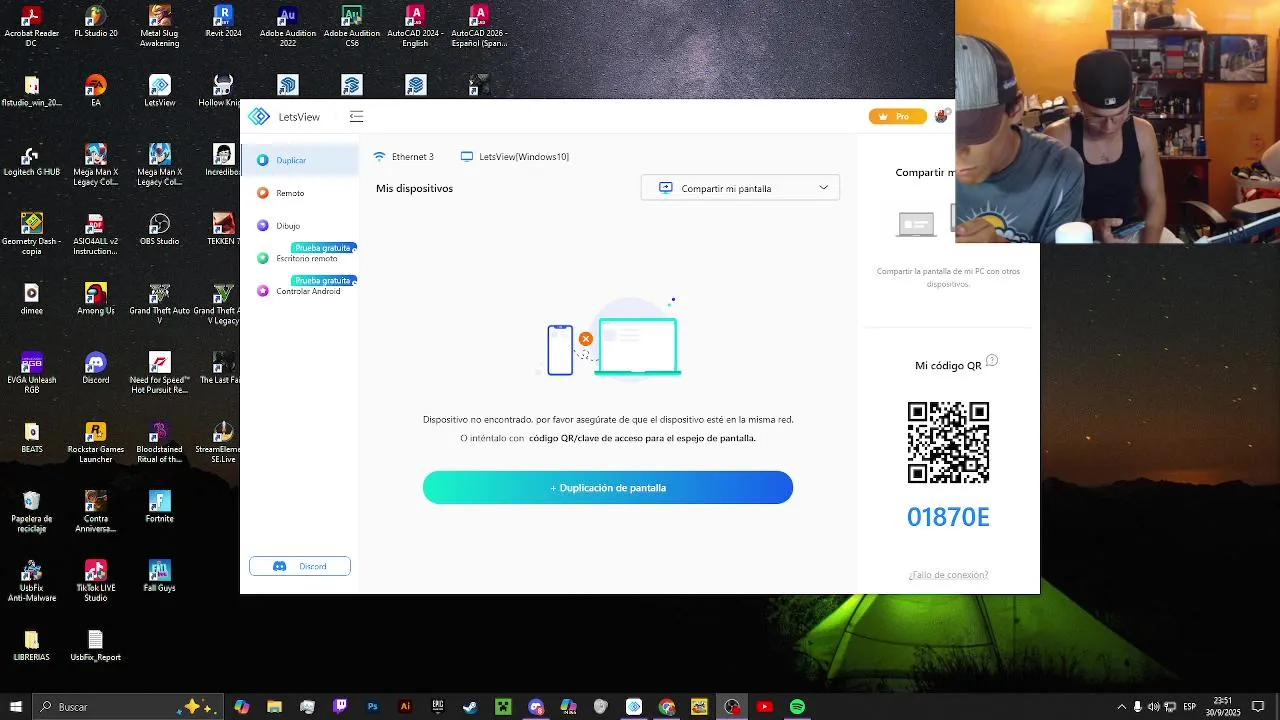The width and height of the screenshot is (1280, 720).
Task: Open TikTok LIVE Studio desktop icon
Action: [x=96, y=581]
